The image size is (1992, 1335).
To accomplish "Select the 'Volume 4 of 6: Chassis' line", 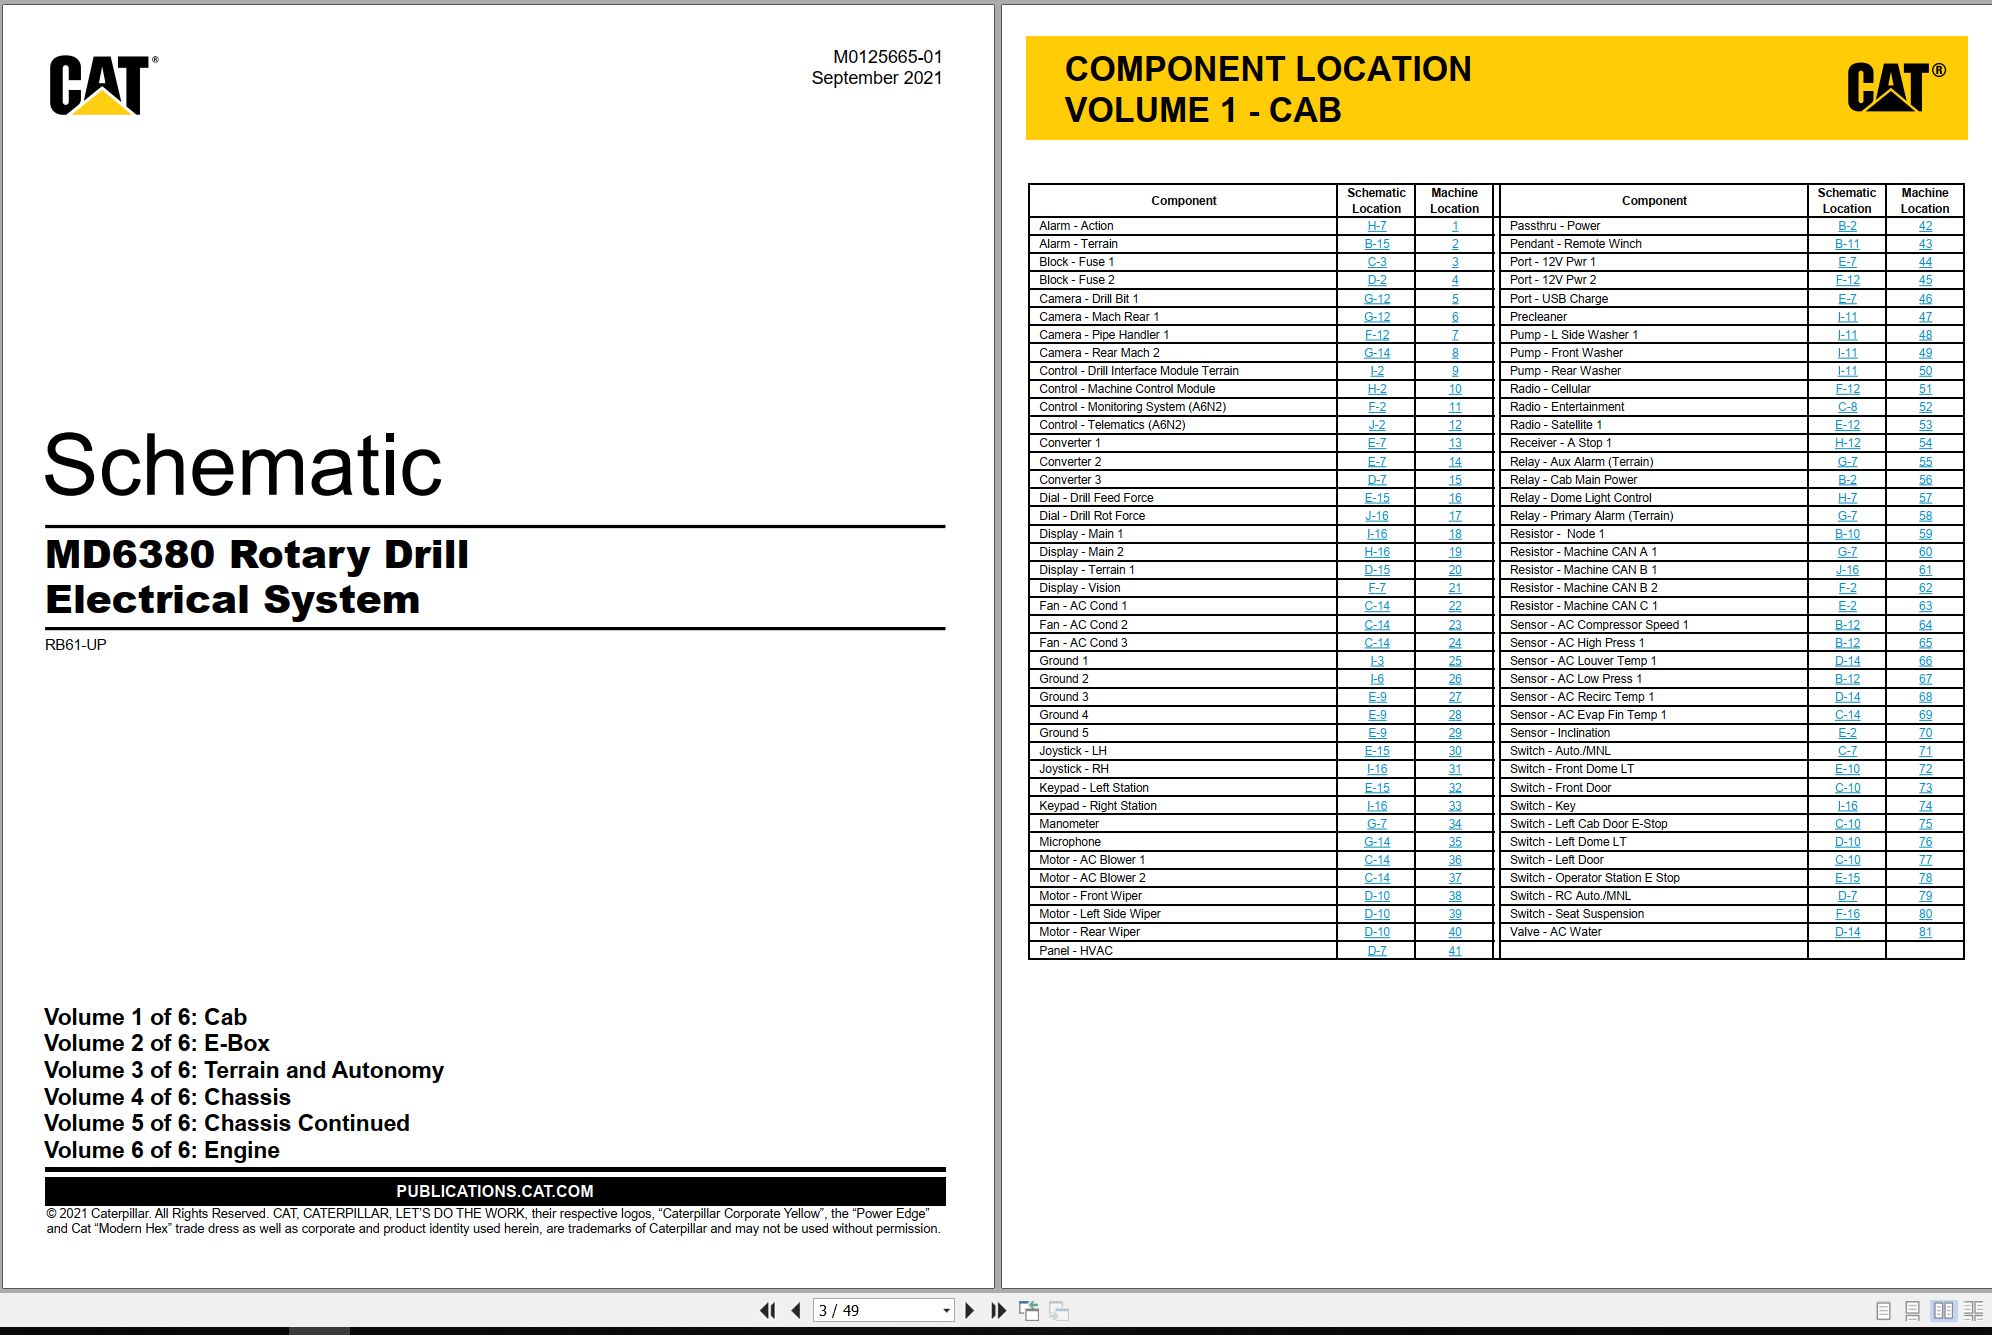I will coord(167,1097).
